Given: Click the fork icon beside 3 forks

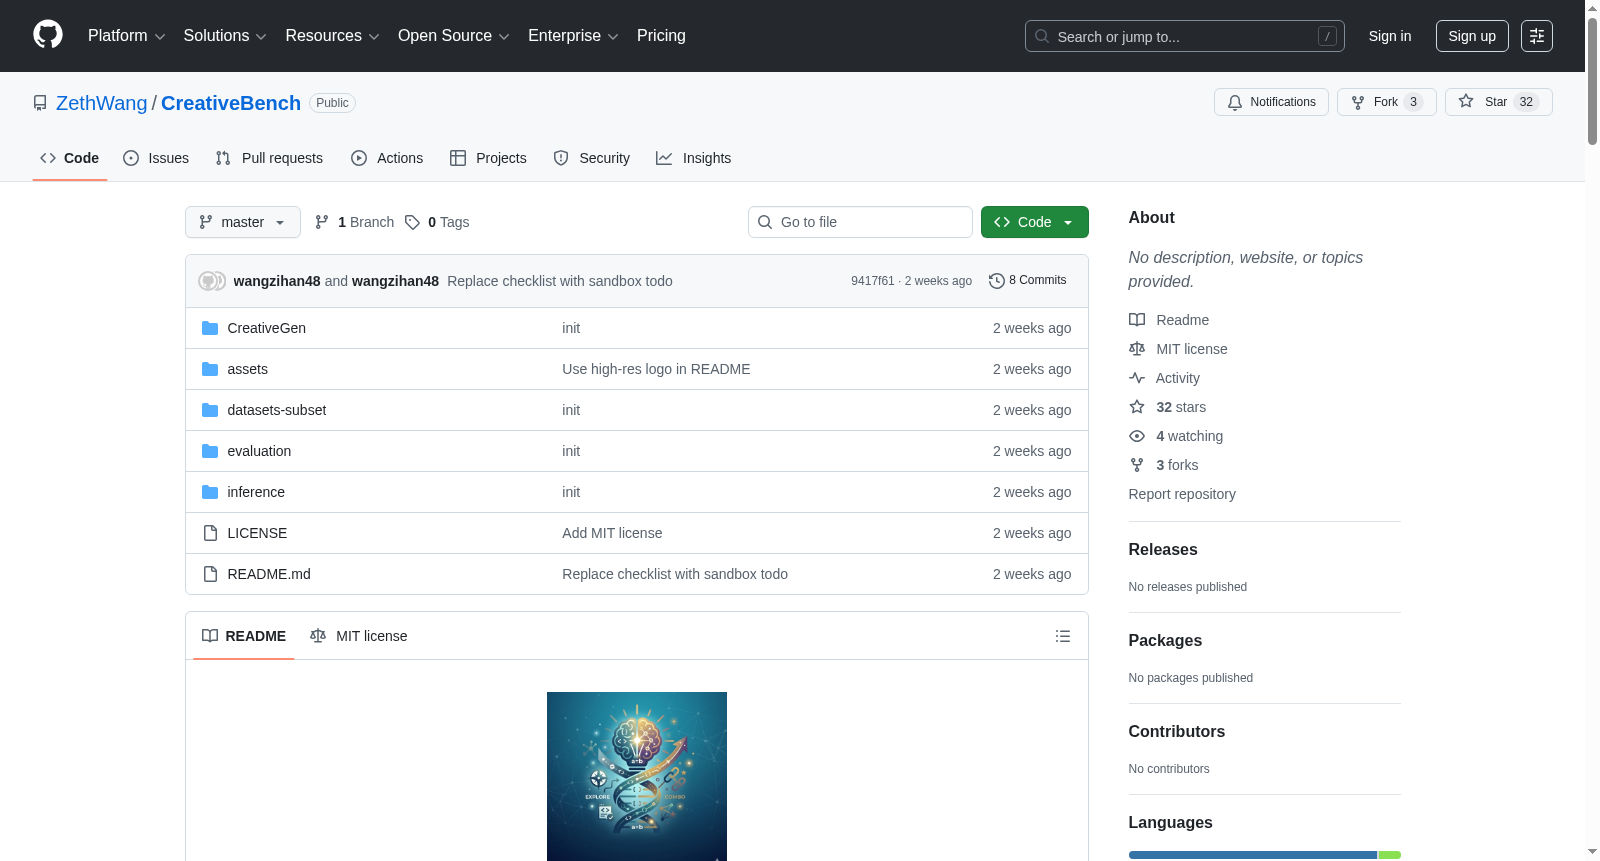Looking at the screenshot, I should [x=1137, y=465].
